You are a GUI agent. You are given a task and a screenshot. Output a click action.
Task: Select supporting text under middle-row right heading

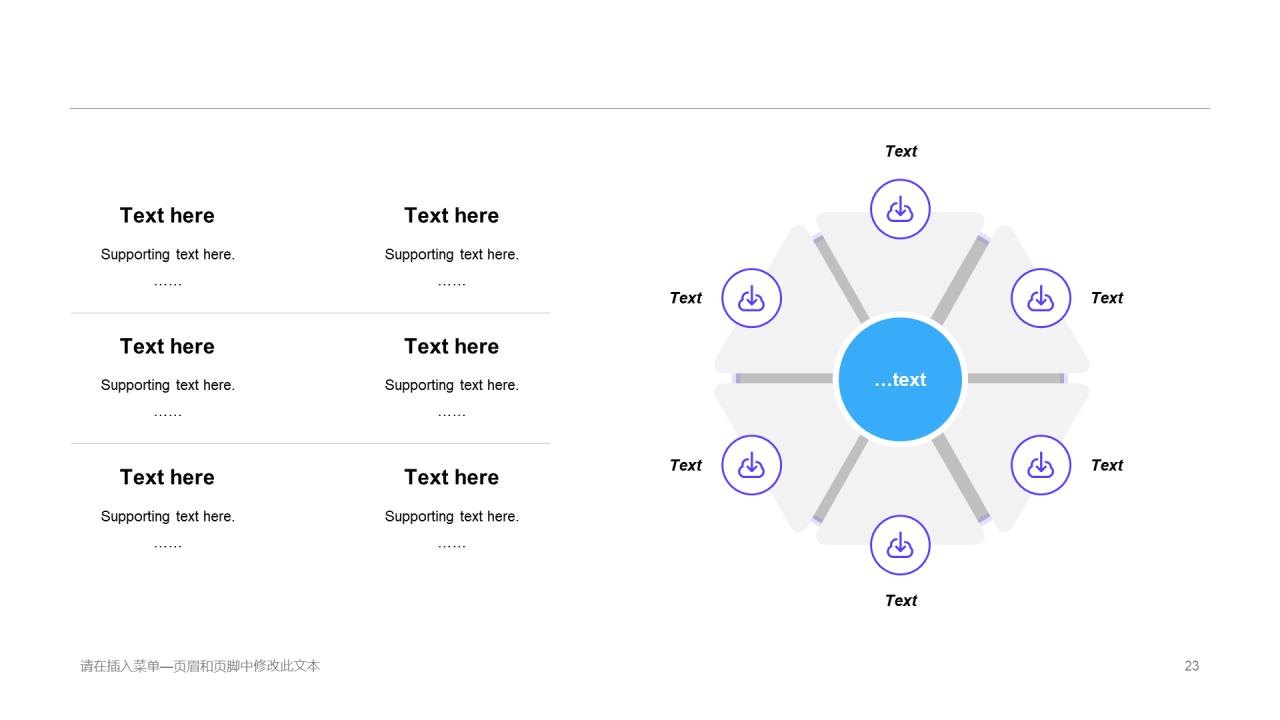(x=451, y=385)
